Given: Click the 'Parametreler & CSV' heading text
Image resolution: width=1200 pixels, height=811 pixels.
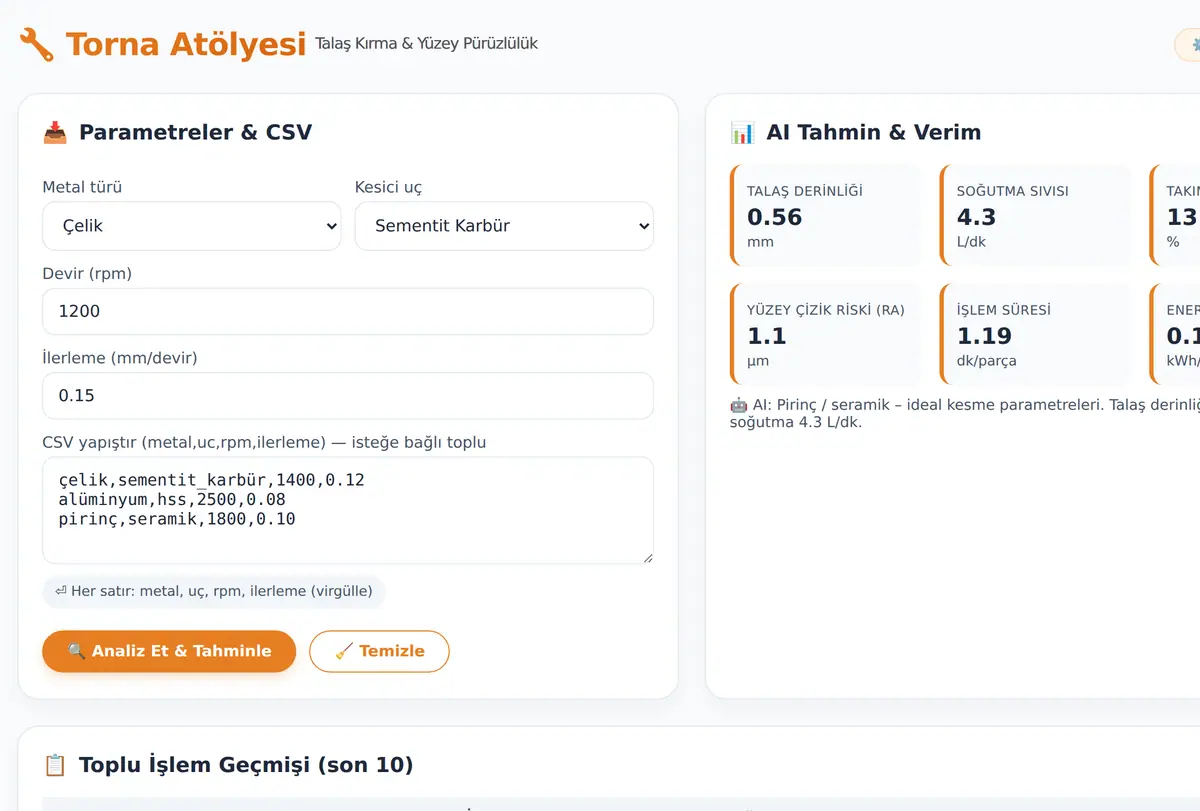Looking at the screenshot, I should pyautogui.click(x=195, y=132).
